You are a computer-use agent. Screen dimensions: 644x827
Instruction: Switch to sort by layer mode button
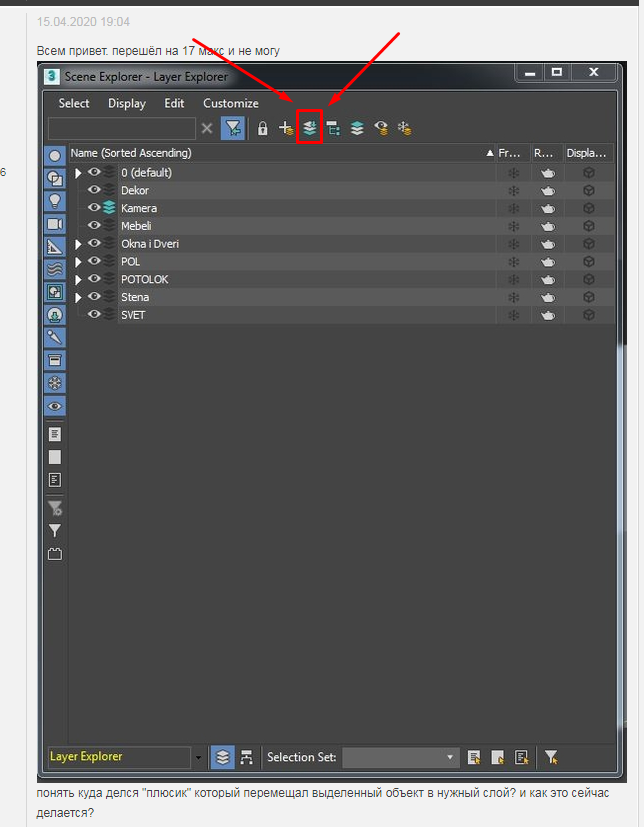tap(223, 757)
